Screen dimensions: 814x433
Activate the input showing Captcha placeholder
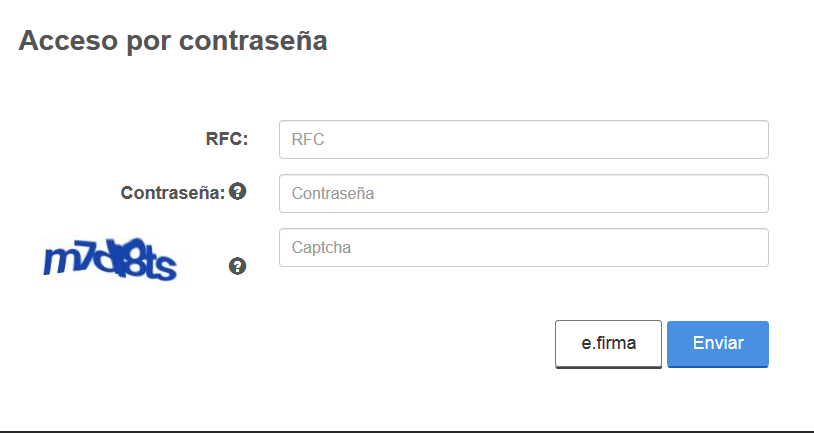tap(524, 248)
